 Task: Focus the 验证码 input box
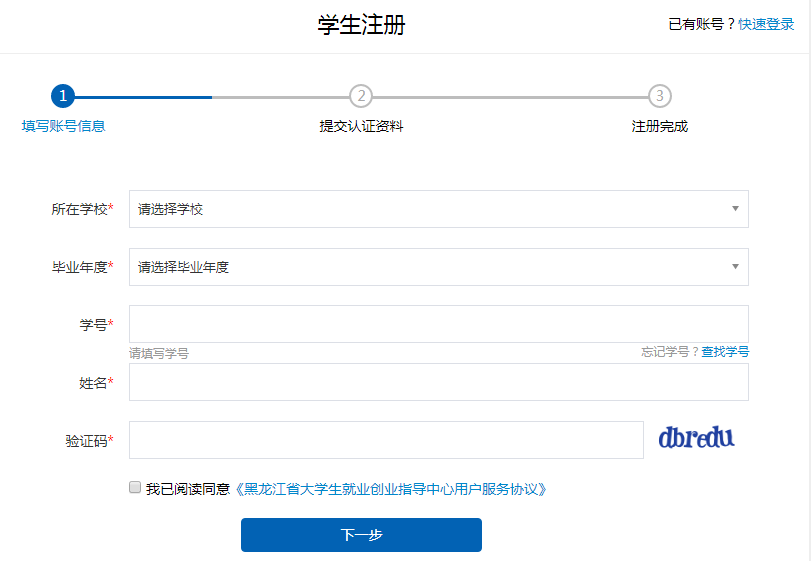coord(386,440)
